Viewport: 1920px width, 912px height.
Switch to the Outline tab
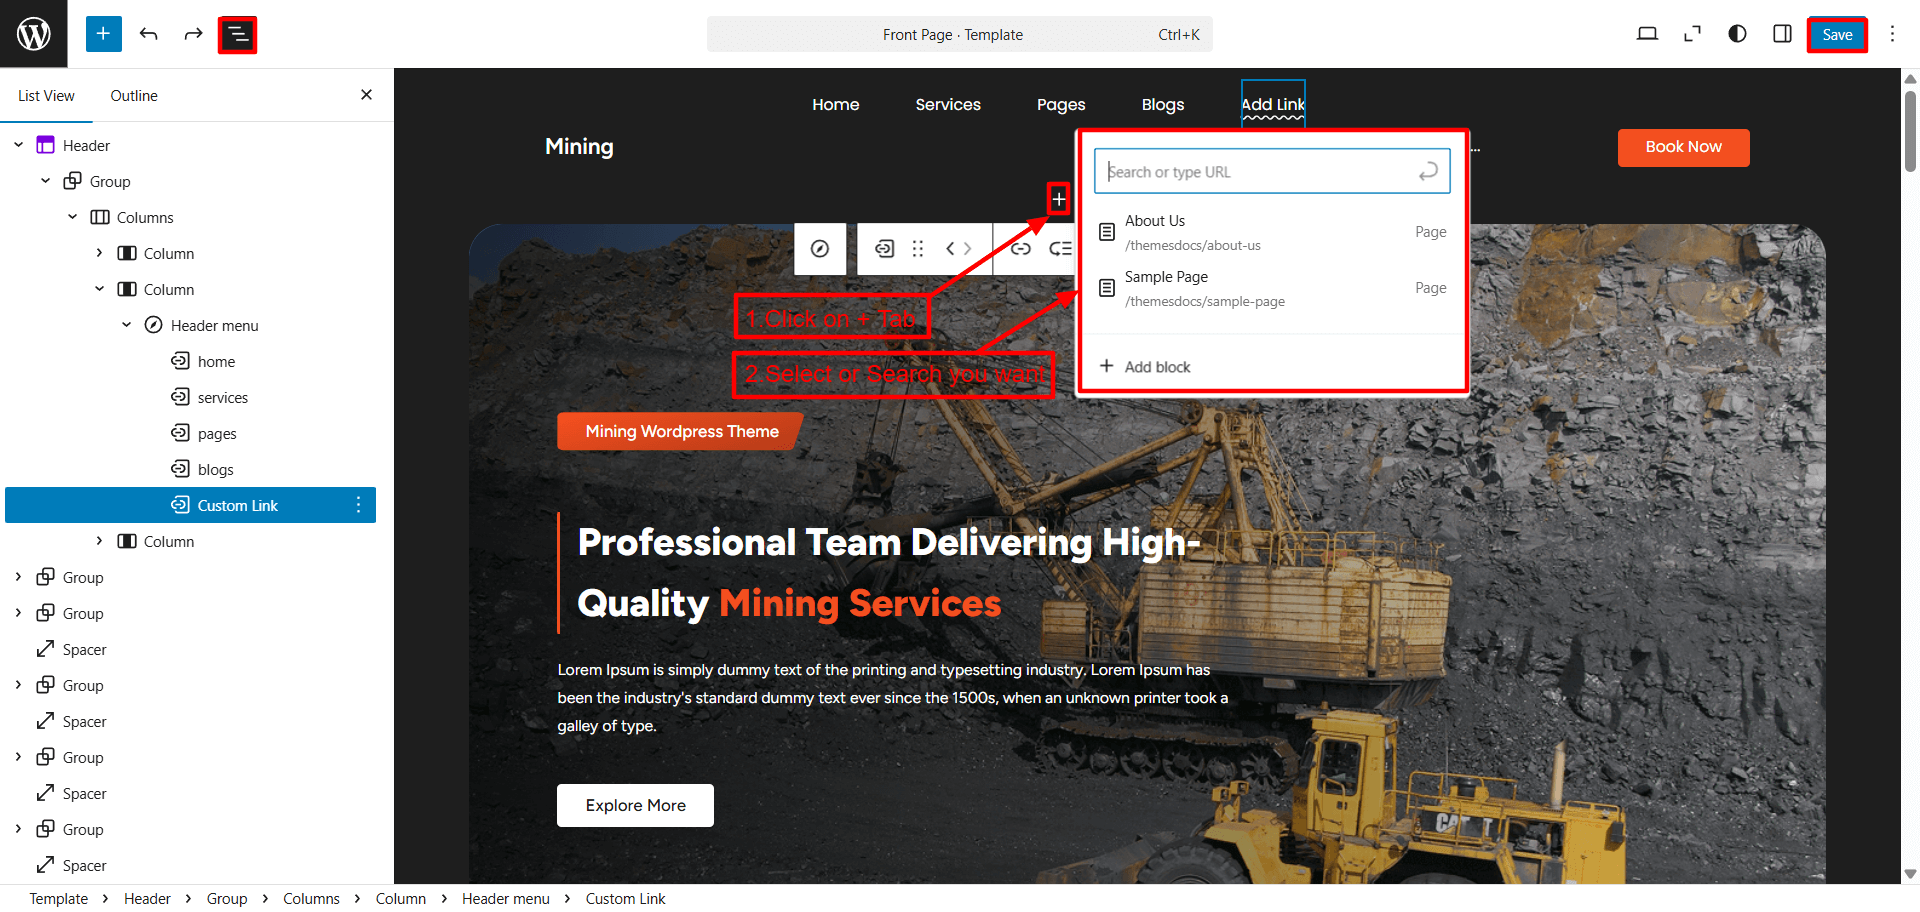134,96
